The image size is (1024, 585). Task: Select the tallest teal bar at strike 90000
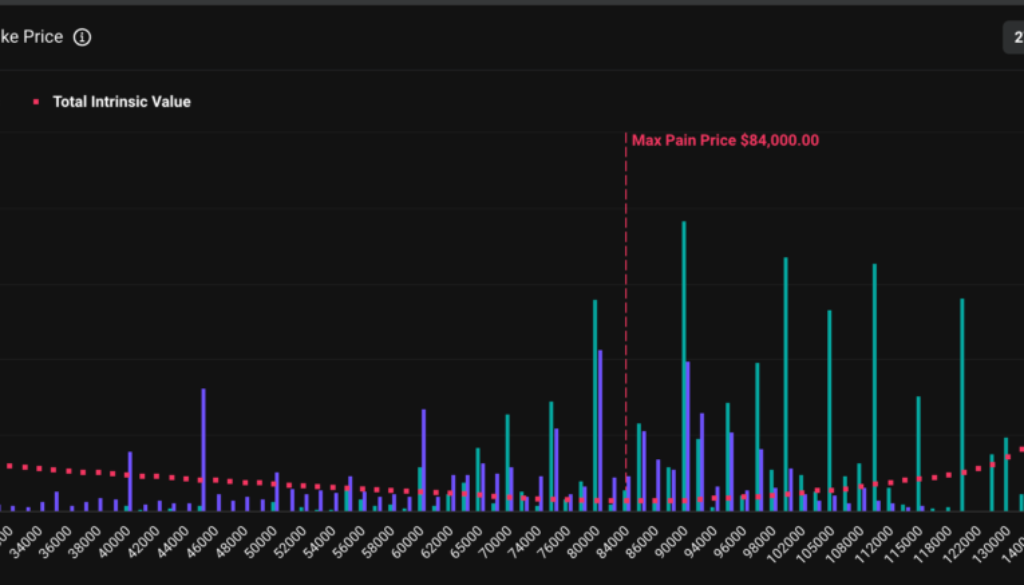pos(684,366)
